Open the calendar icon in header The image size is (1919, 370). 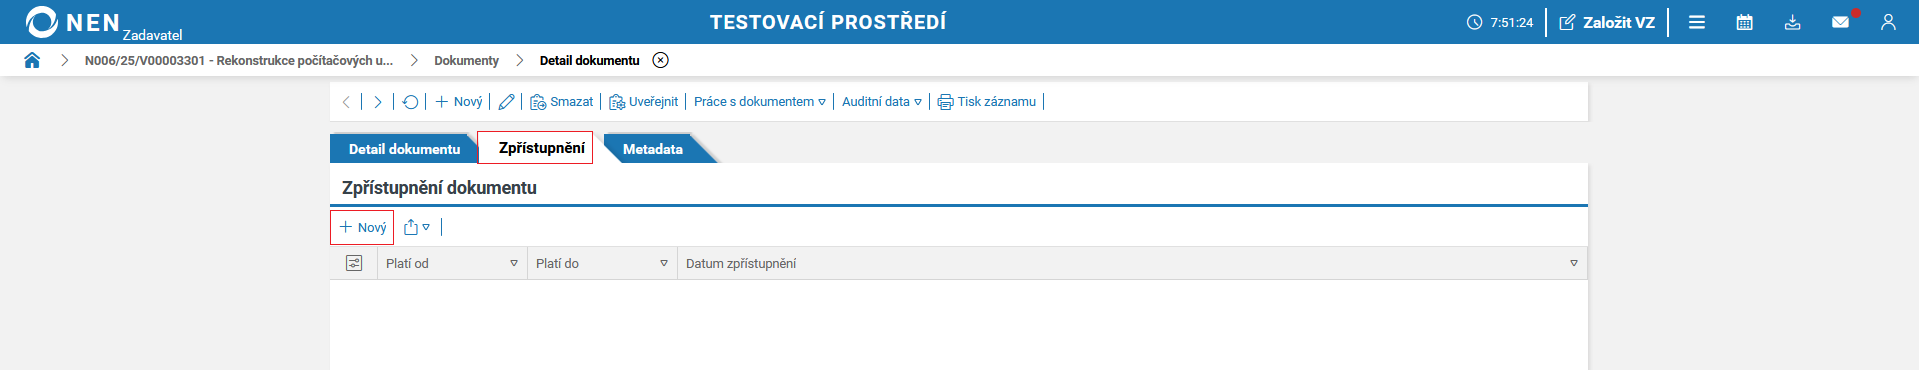(x=1744, y=22)
